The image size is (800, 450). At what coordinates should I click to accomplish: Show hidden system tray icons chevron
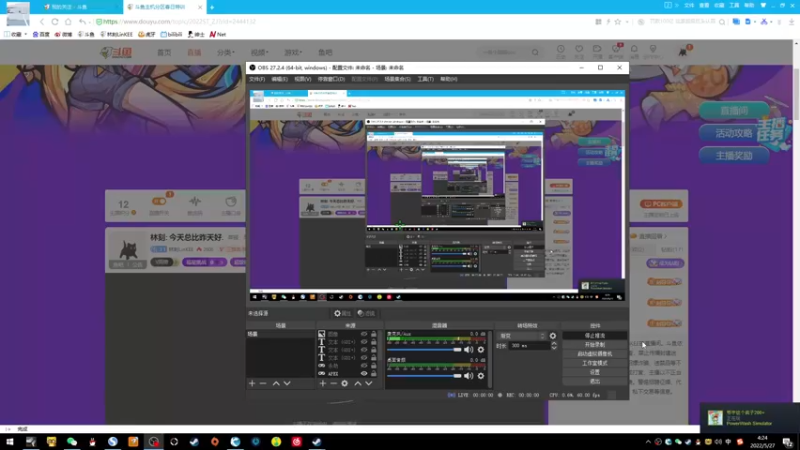(x=648, y=442)
